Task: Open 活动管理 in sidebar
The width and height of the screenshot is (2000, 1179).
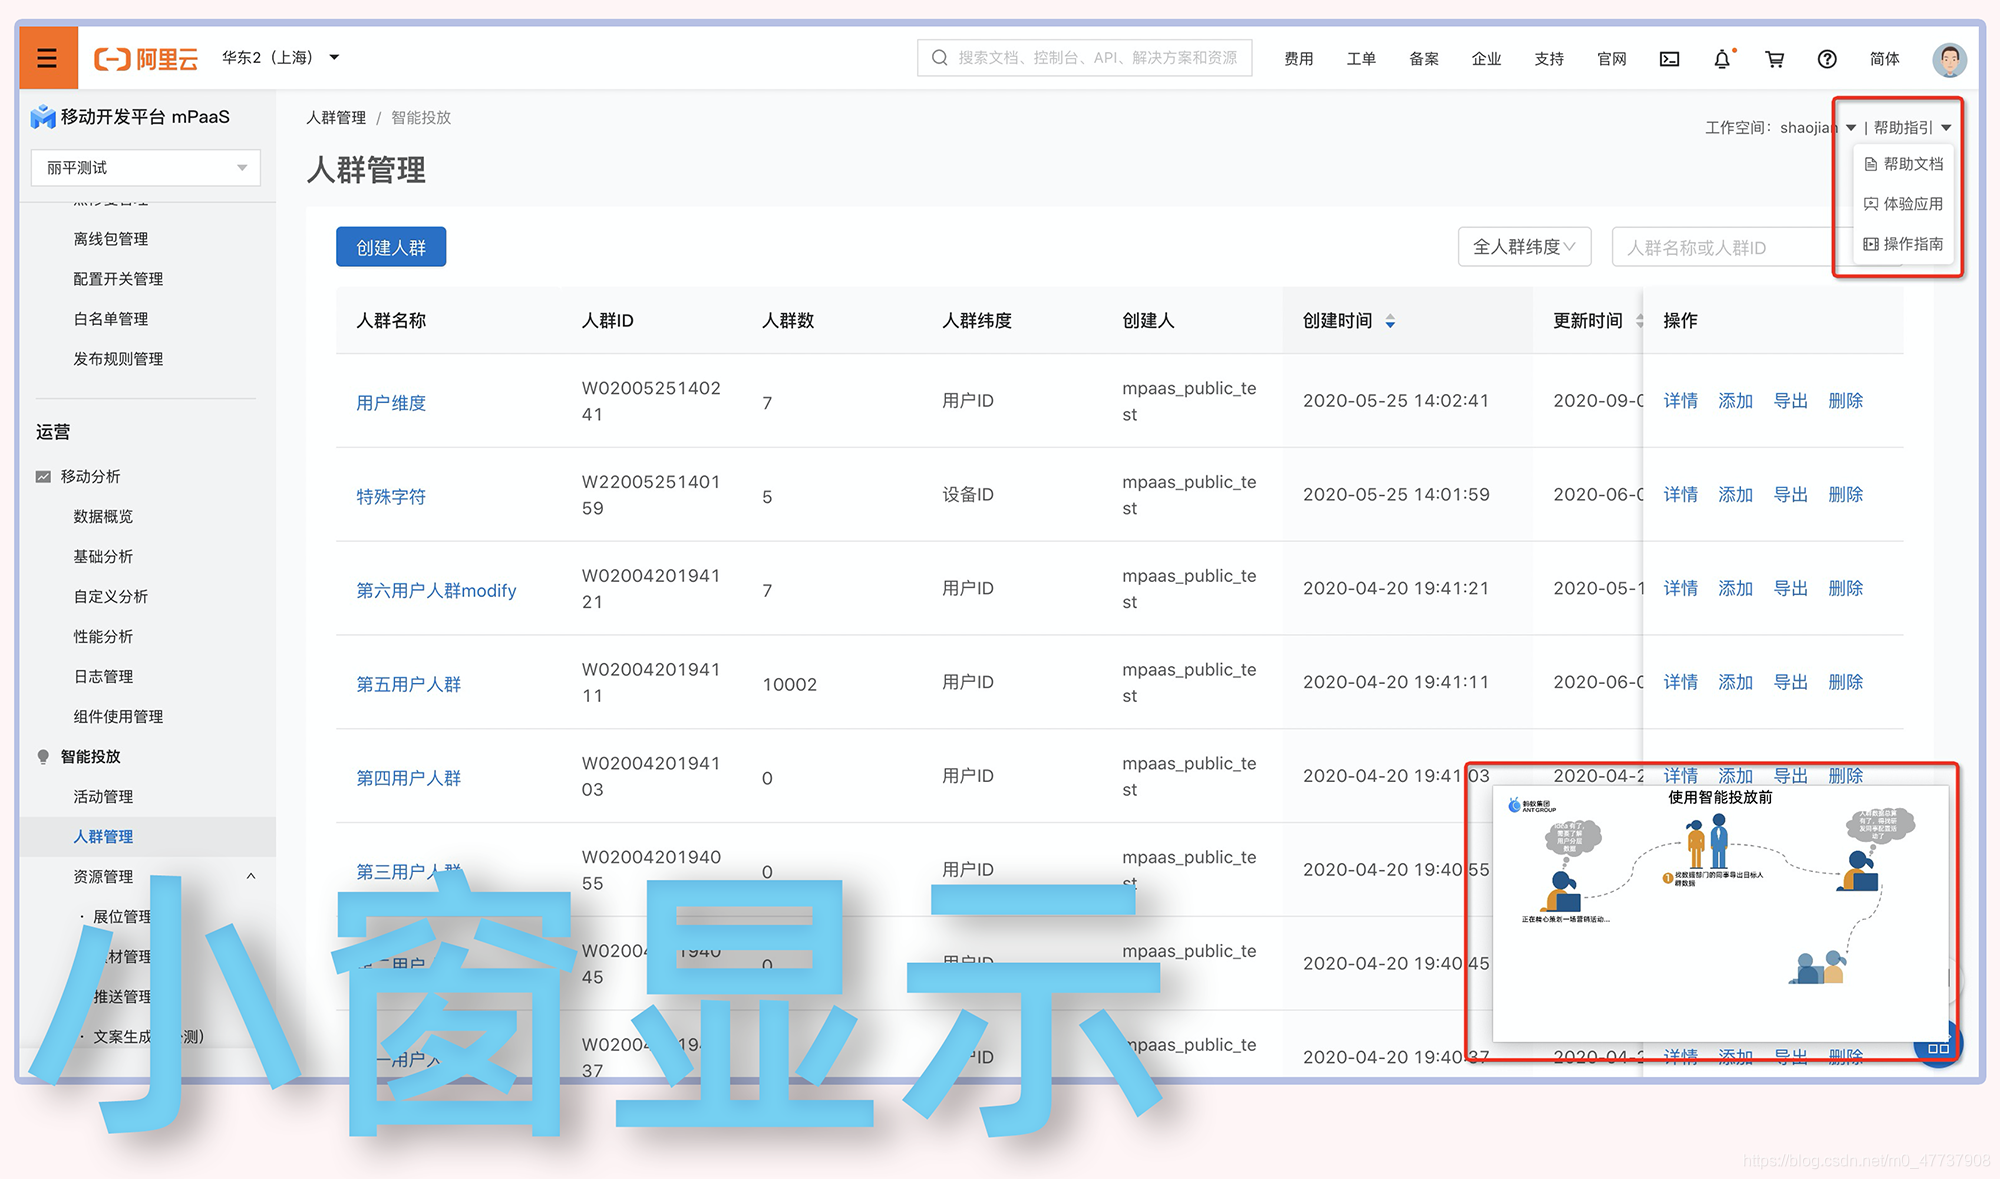Action: pyautogui.click(x=103, y=796)
